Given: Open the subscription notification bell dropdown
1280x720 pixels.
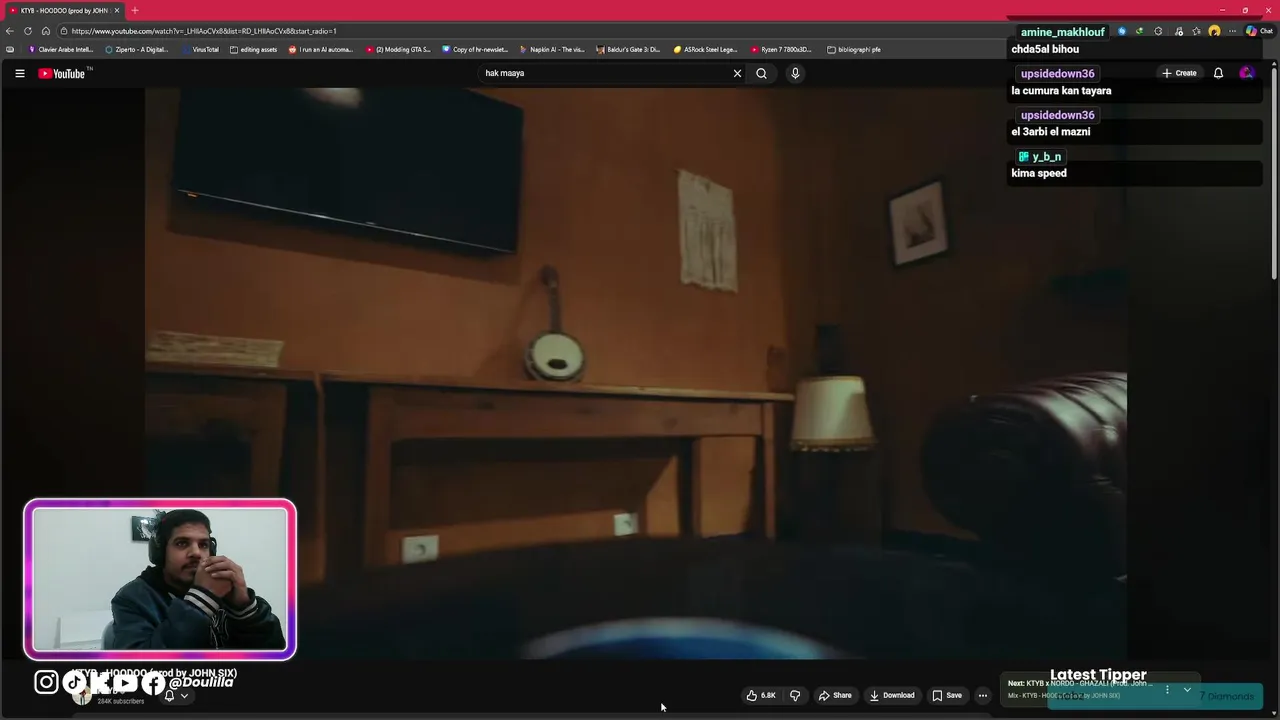Looking at the screenshot, I should [x=176, y=696].
